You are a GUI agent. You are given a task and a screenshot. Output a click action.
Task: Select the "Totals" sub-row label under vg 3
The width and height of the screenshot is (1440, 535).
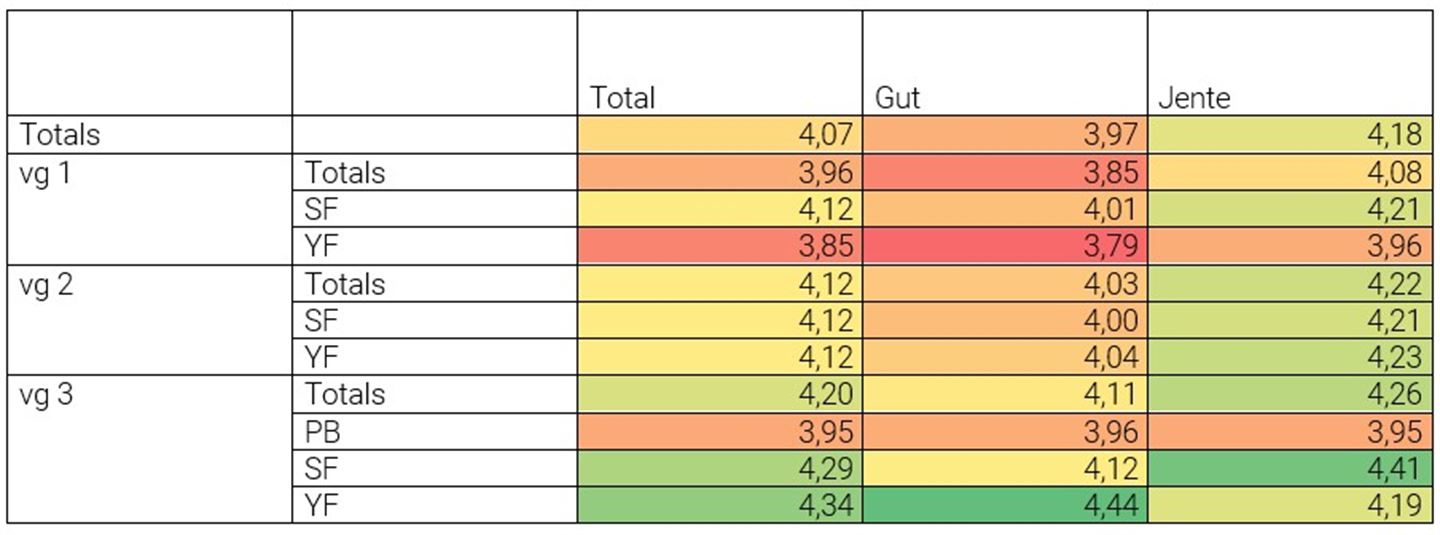345,394
